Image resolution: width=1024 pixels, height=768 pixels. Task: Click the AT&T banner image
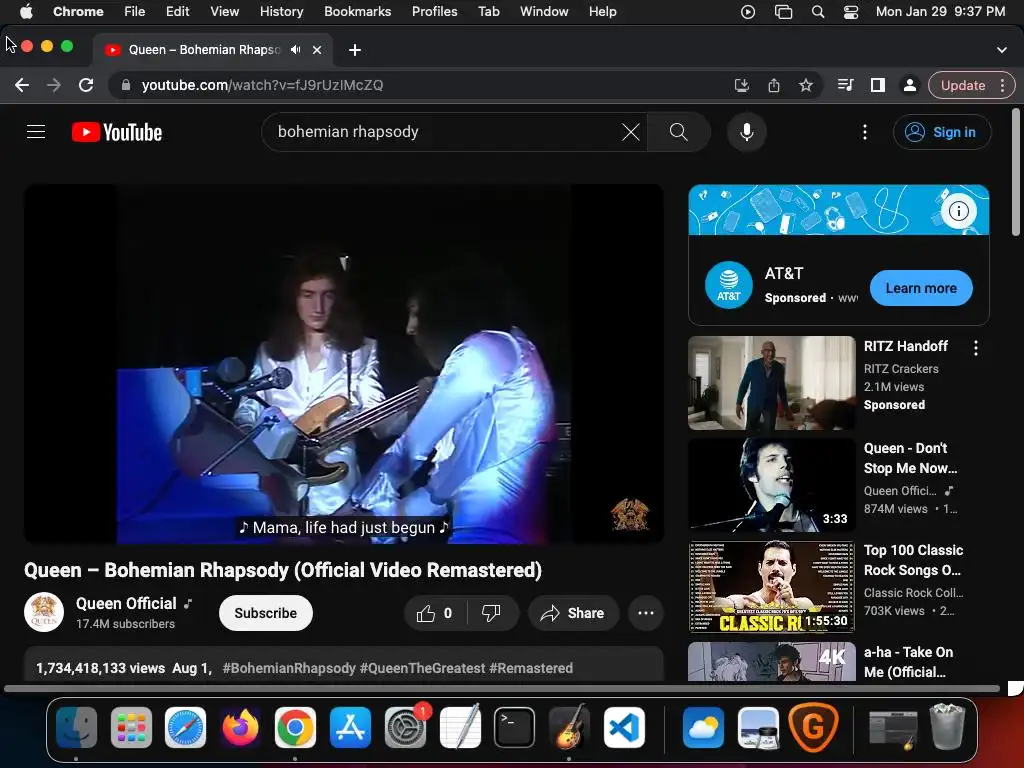[839, 210]
